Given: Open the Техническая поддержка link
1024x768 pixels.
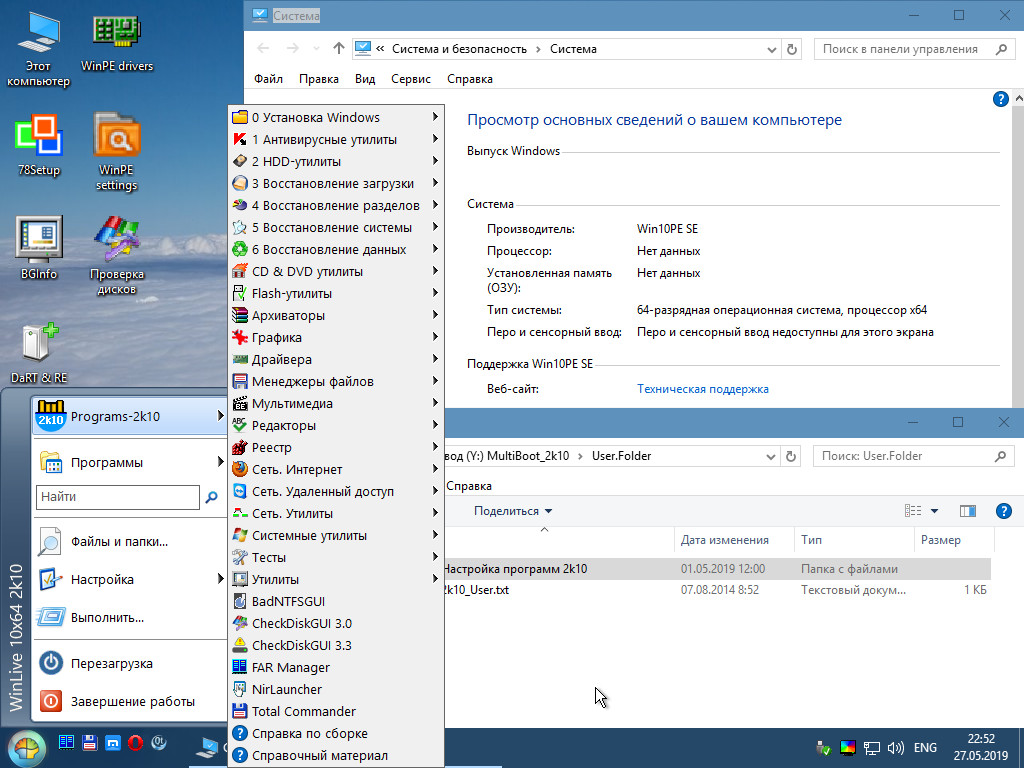Looking at the screenshot, I should click(702, 389).
